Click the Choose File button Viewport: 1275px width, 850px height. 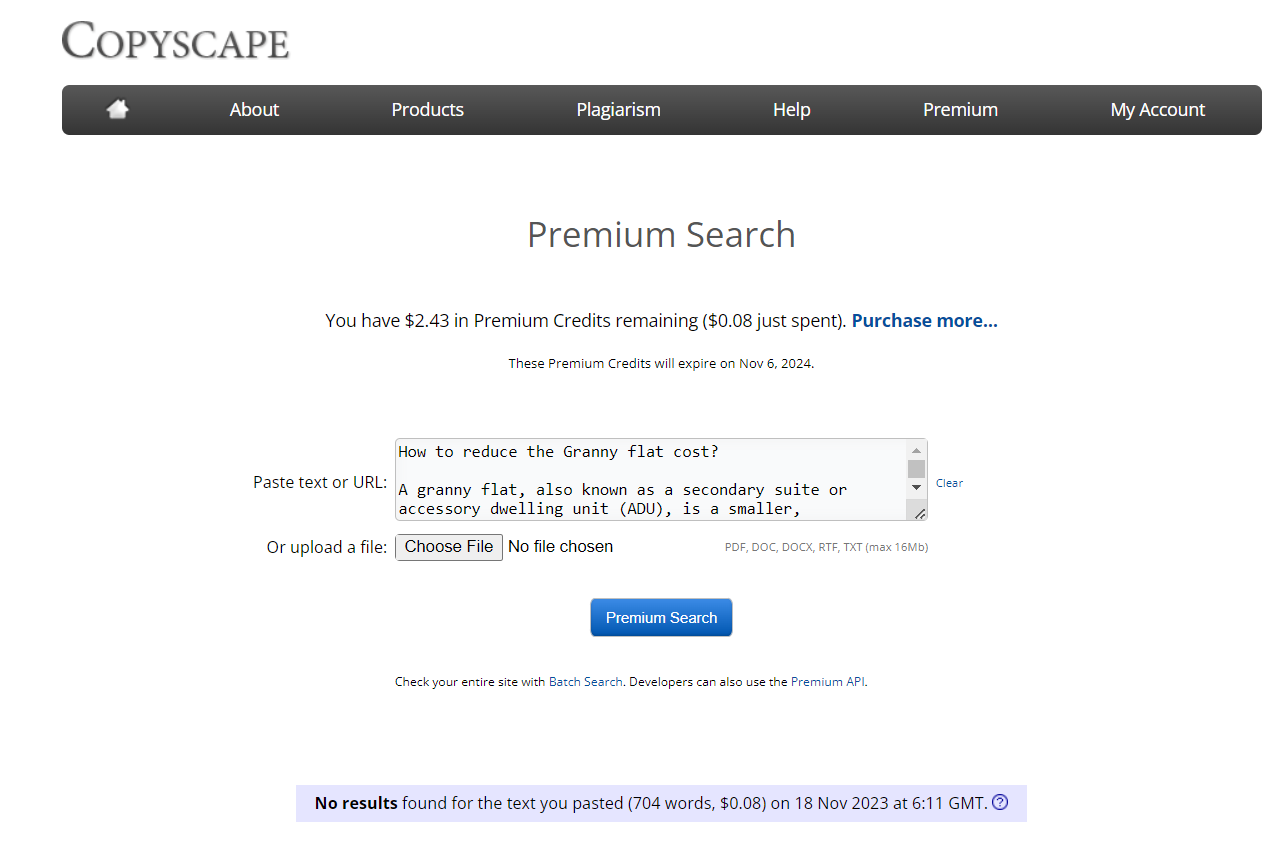tap(449, 547)
